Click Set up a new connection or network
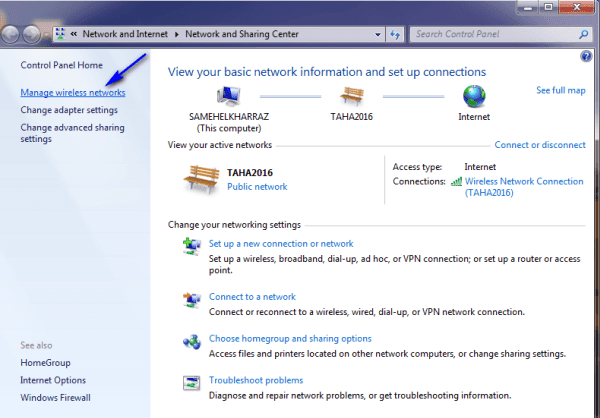 click(280, 243)
